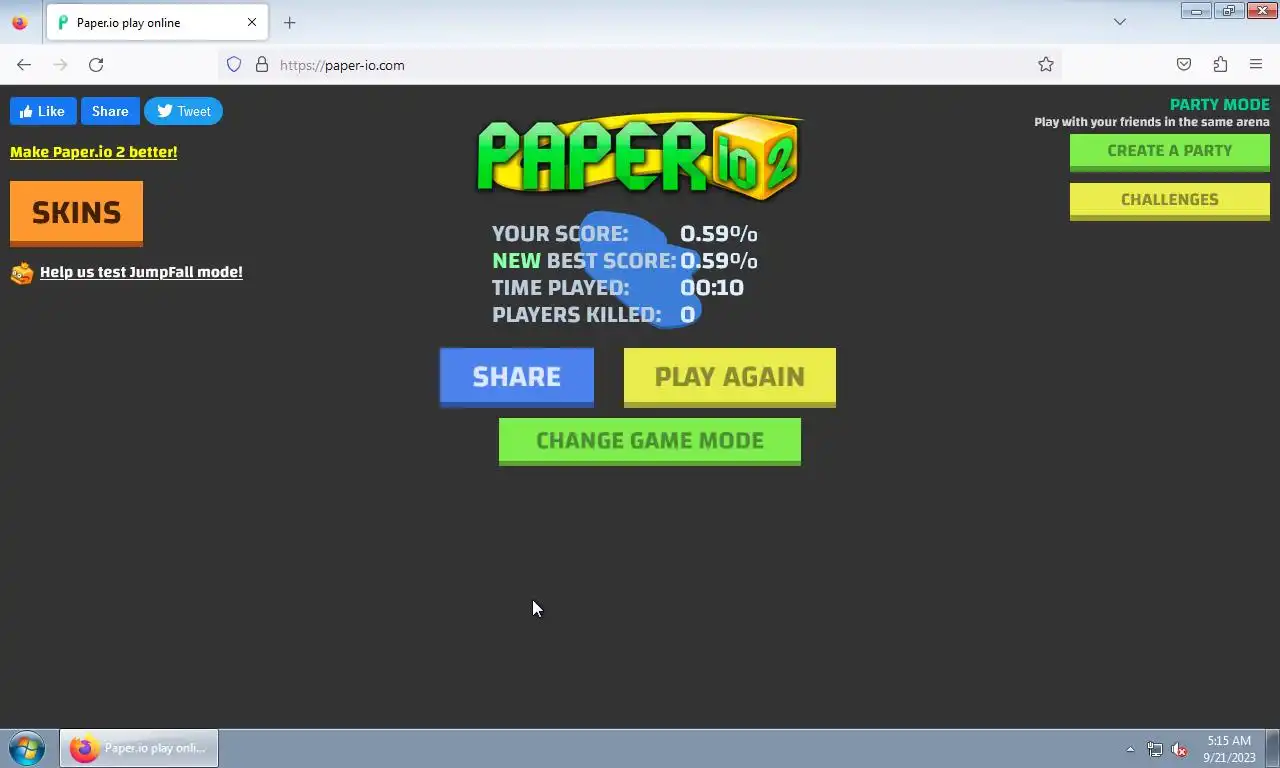Expand the list all tabs dropdown

(x=1120, y=22)
